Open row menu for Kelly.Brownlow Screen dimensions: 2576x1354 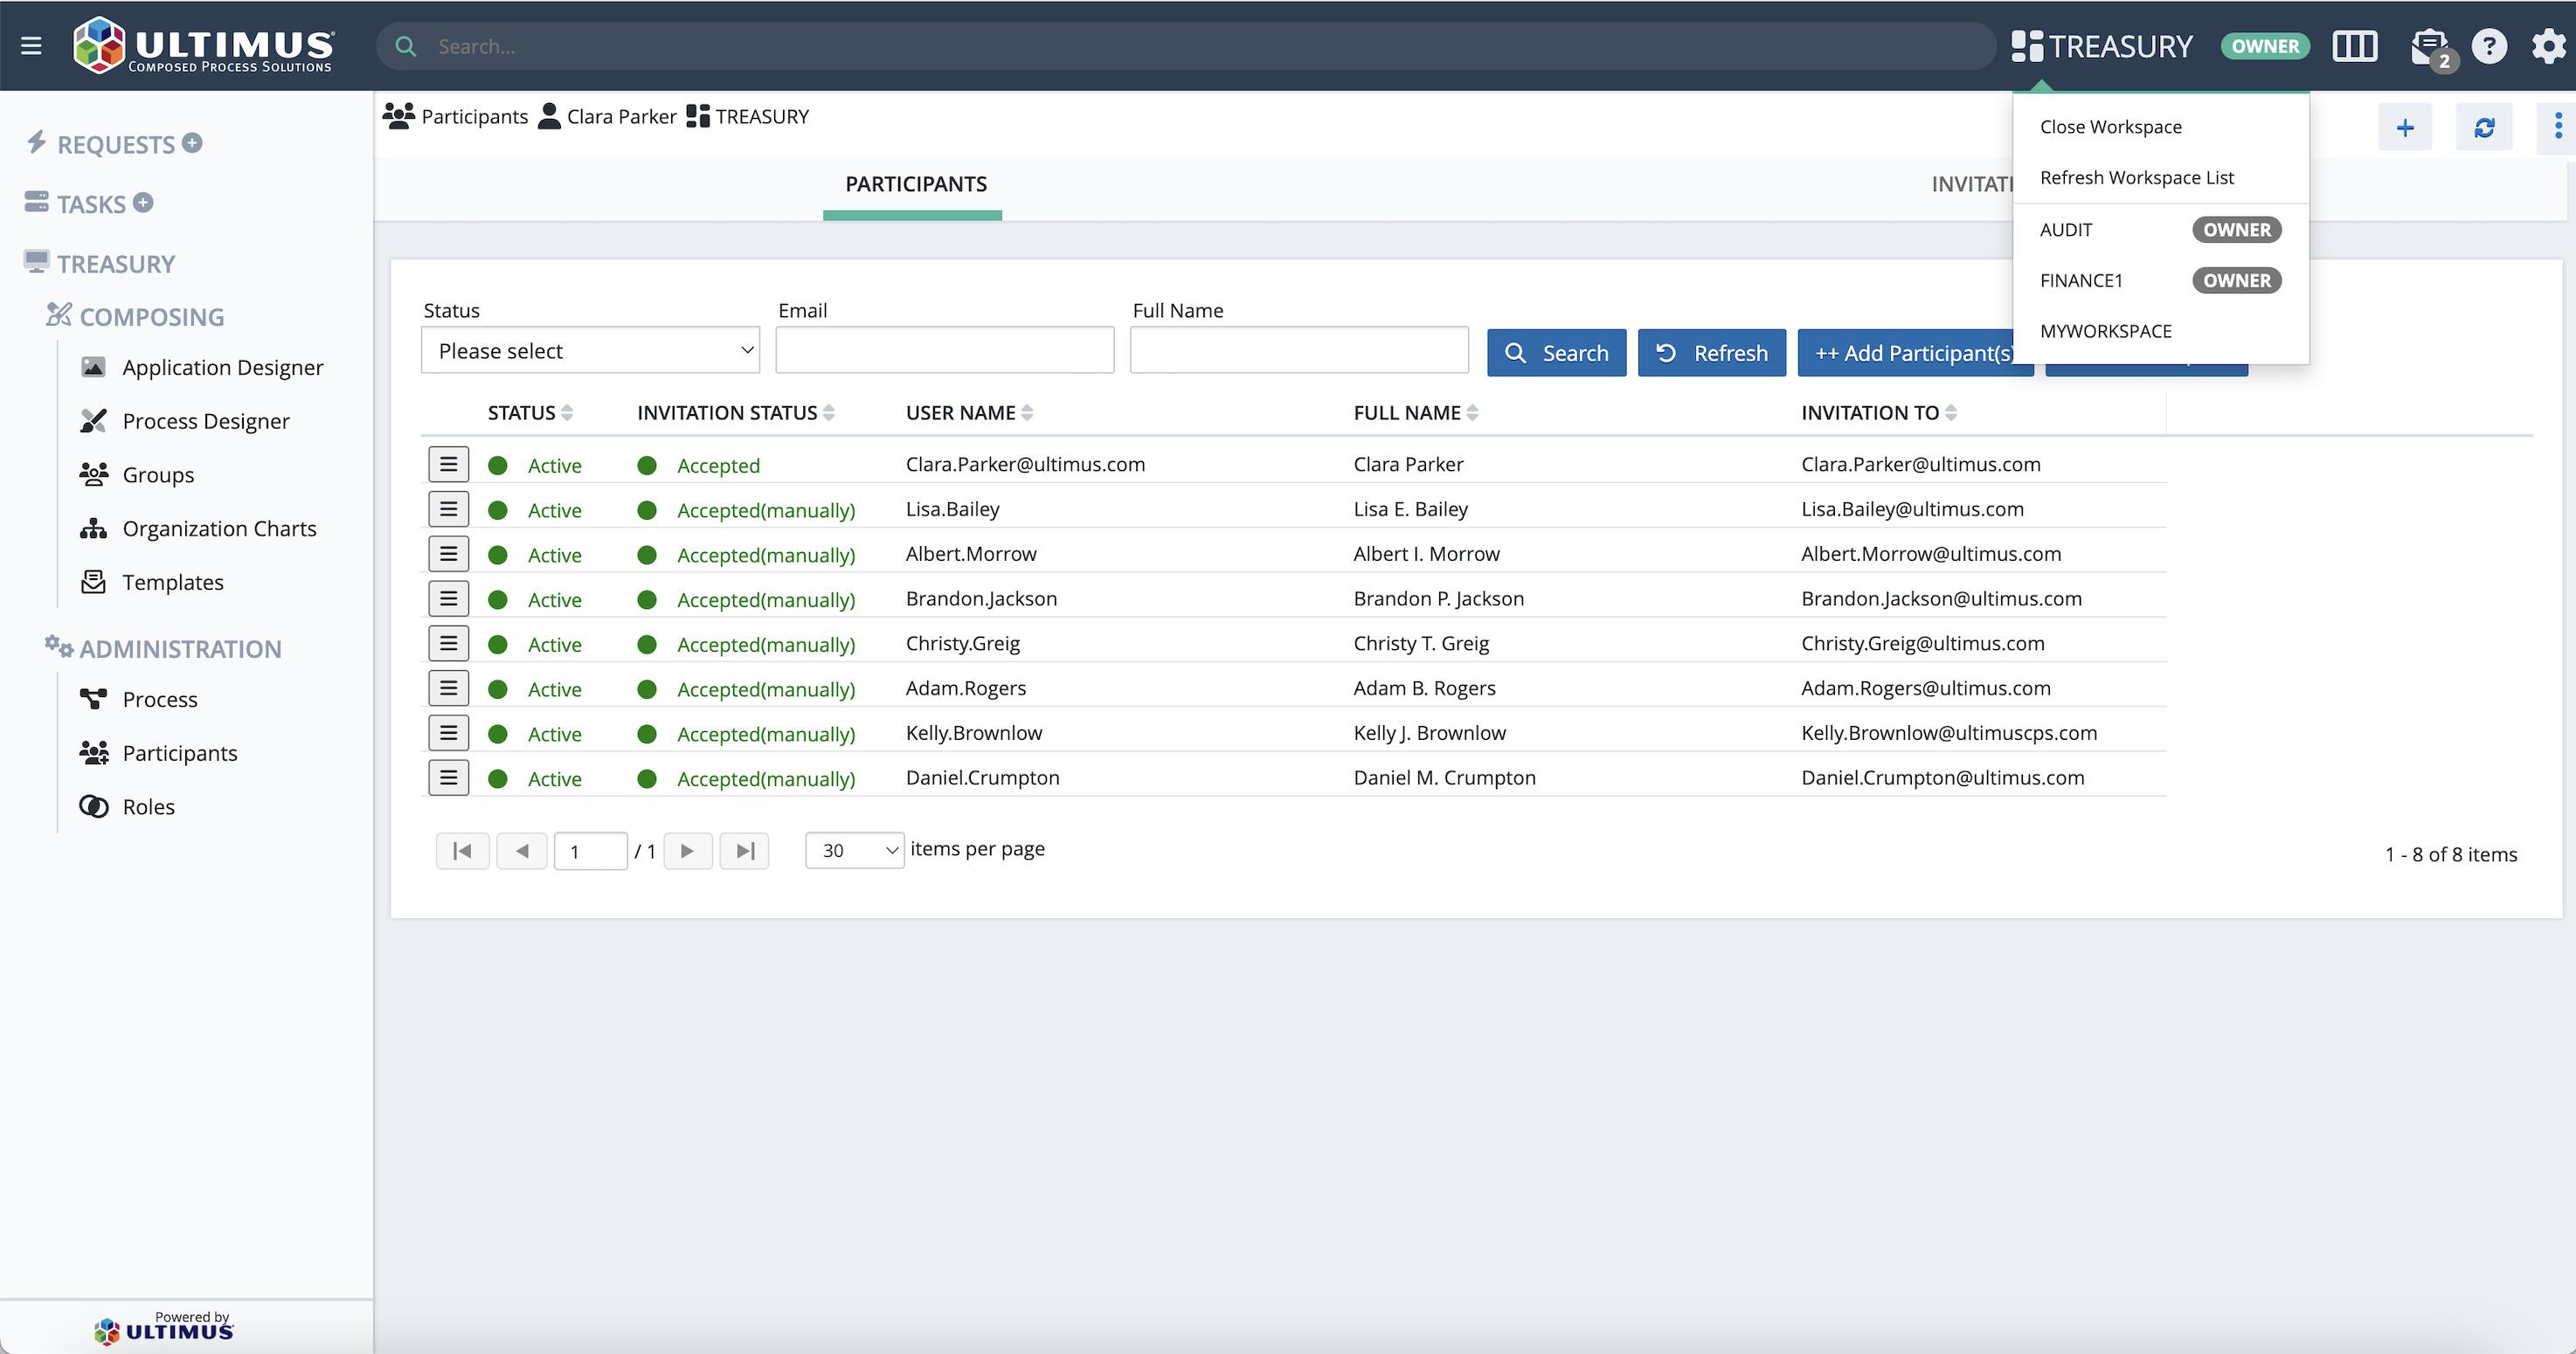[448, 733]
